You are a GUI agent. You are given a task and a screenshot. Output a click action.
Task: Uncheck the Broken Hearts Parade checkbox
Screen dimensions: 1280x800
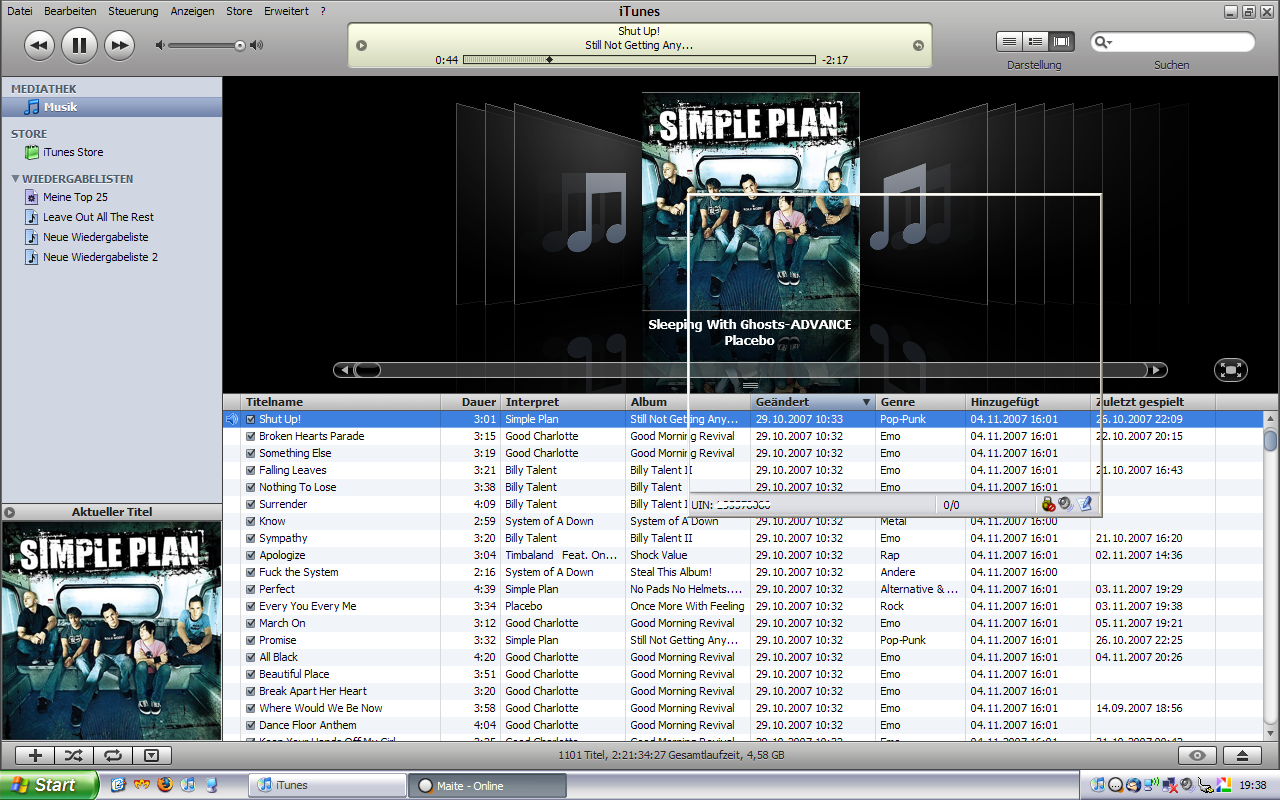tap(251, 437)
